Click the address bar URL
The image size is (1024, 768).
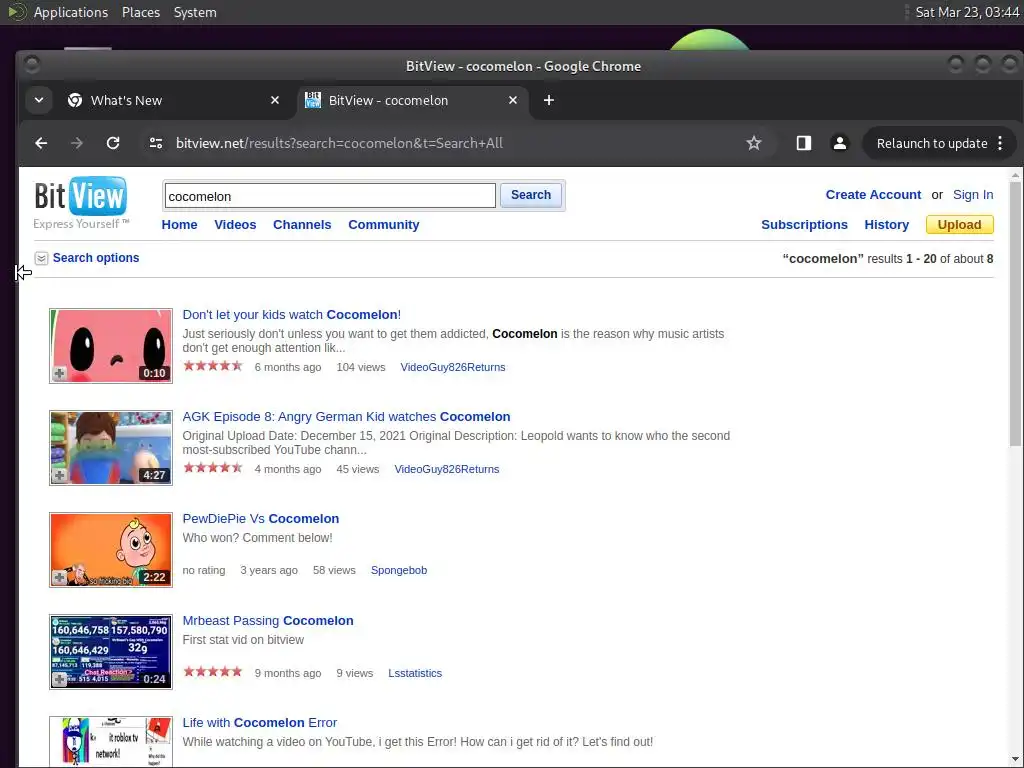tap(339, 143)
